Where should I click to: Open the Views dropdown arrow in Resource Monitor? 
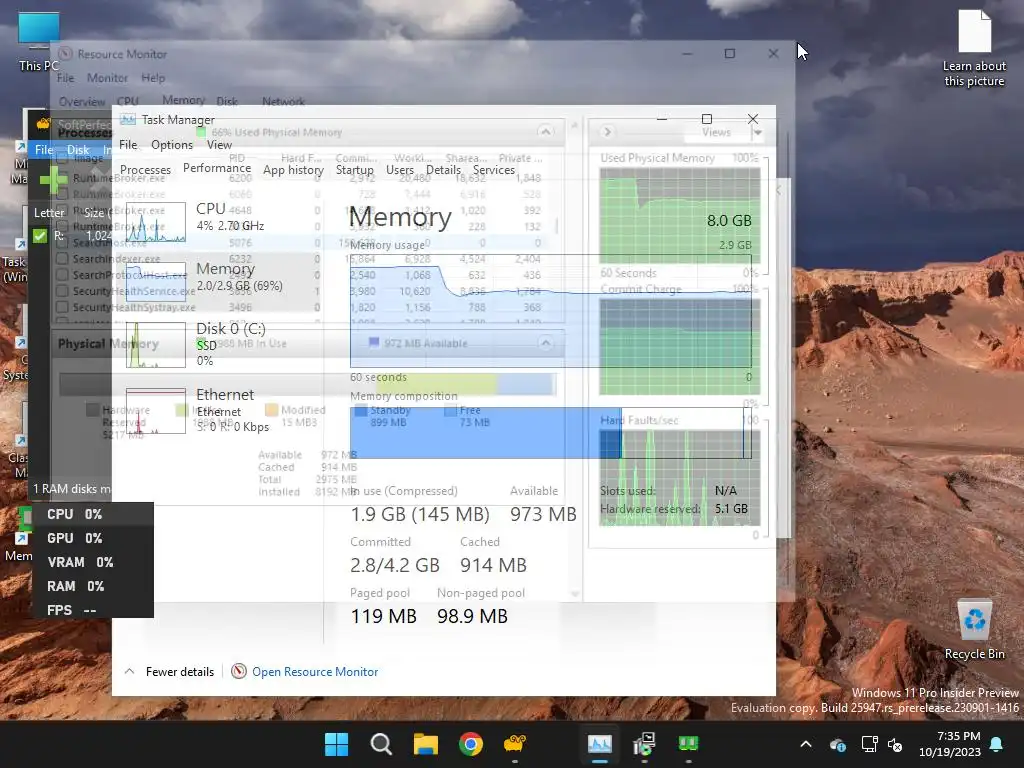758,132
